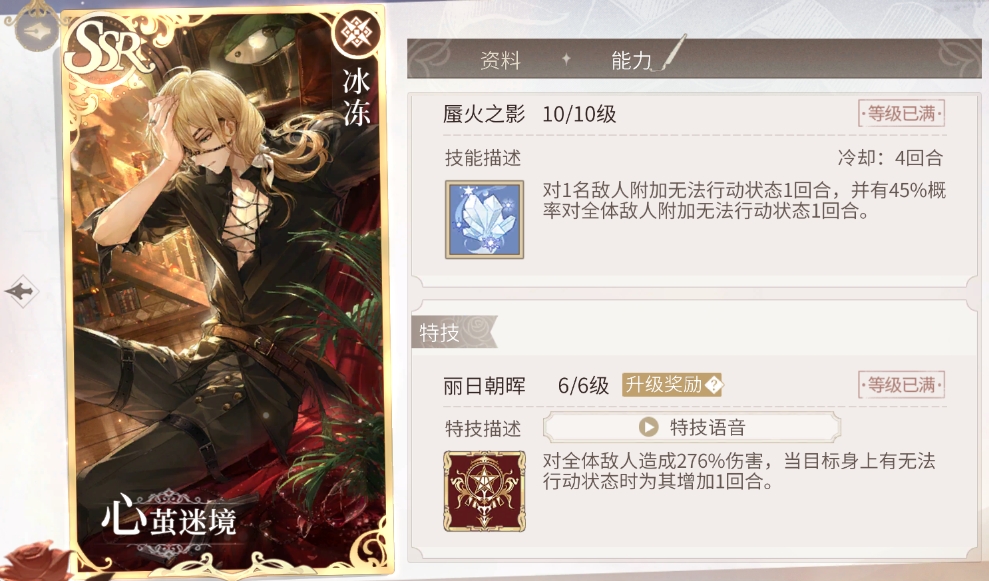Switch to the 能力 tab
989x581 pixels.
631,61
